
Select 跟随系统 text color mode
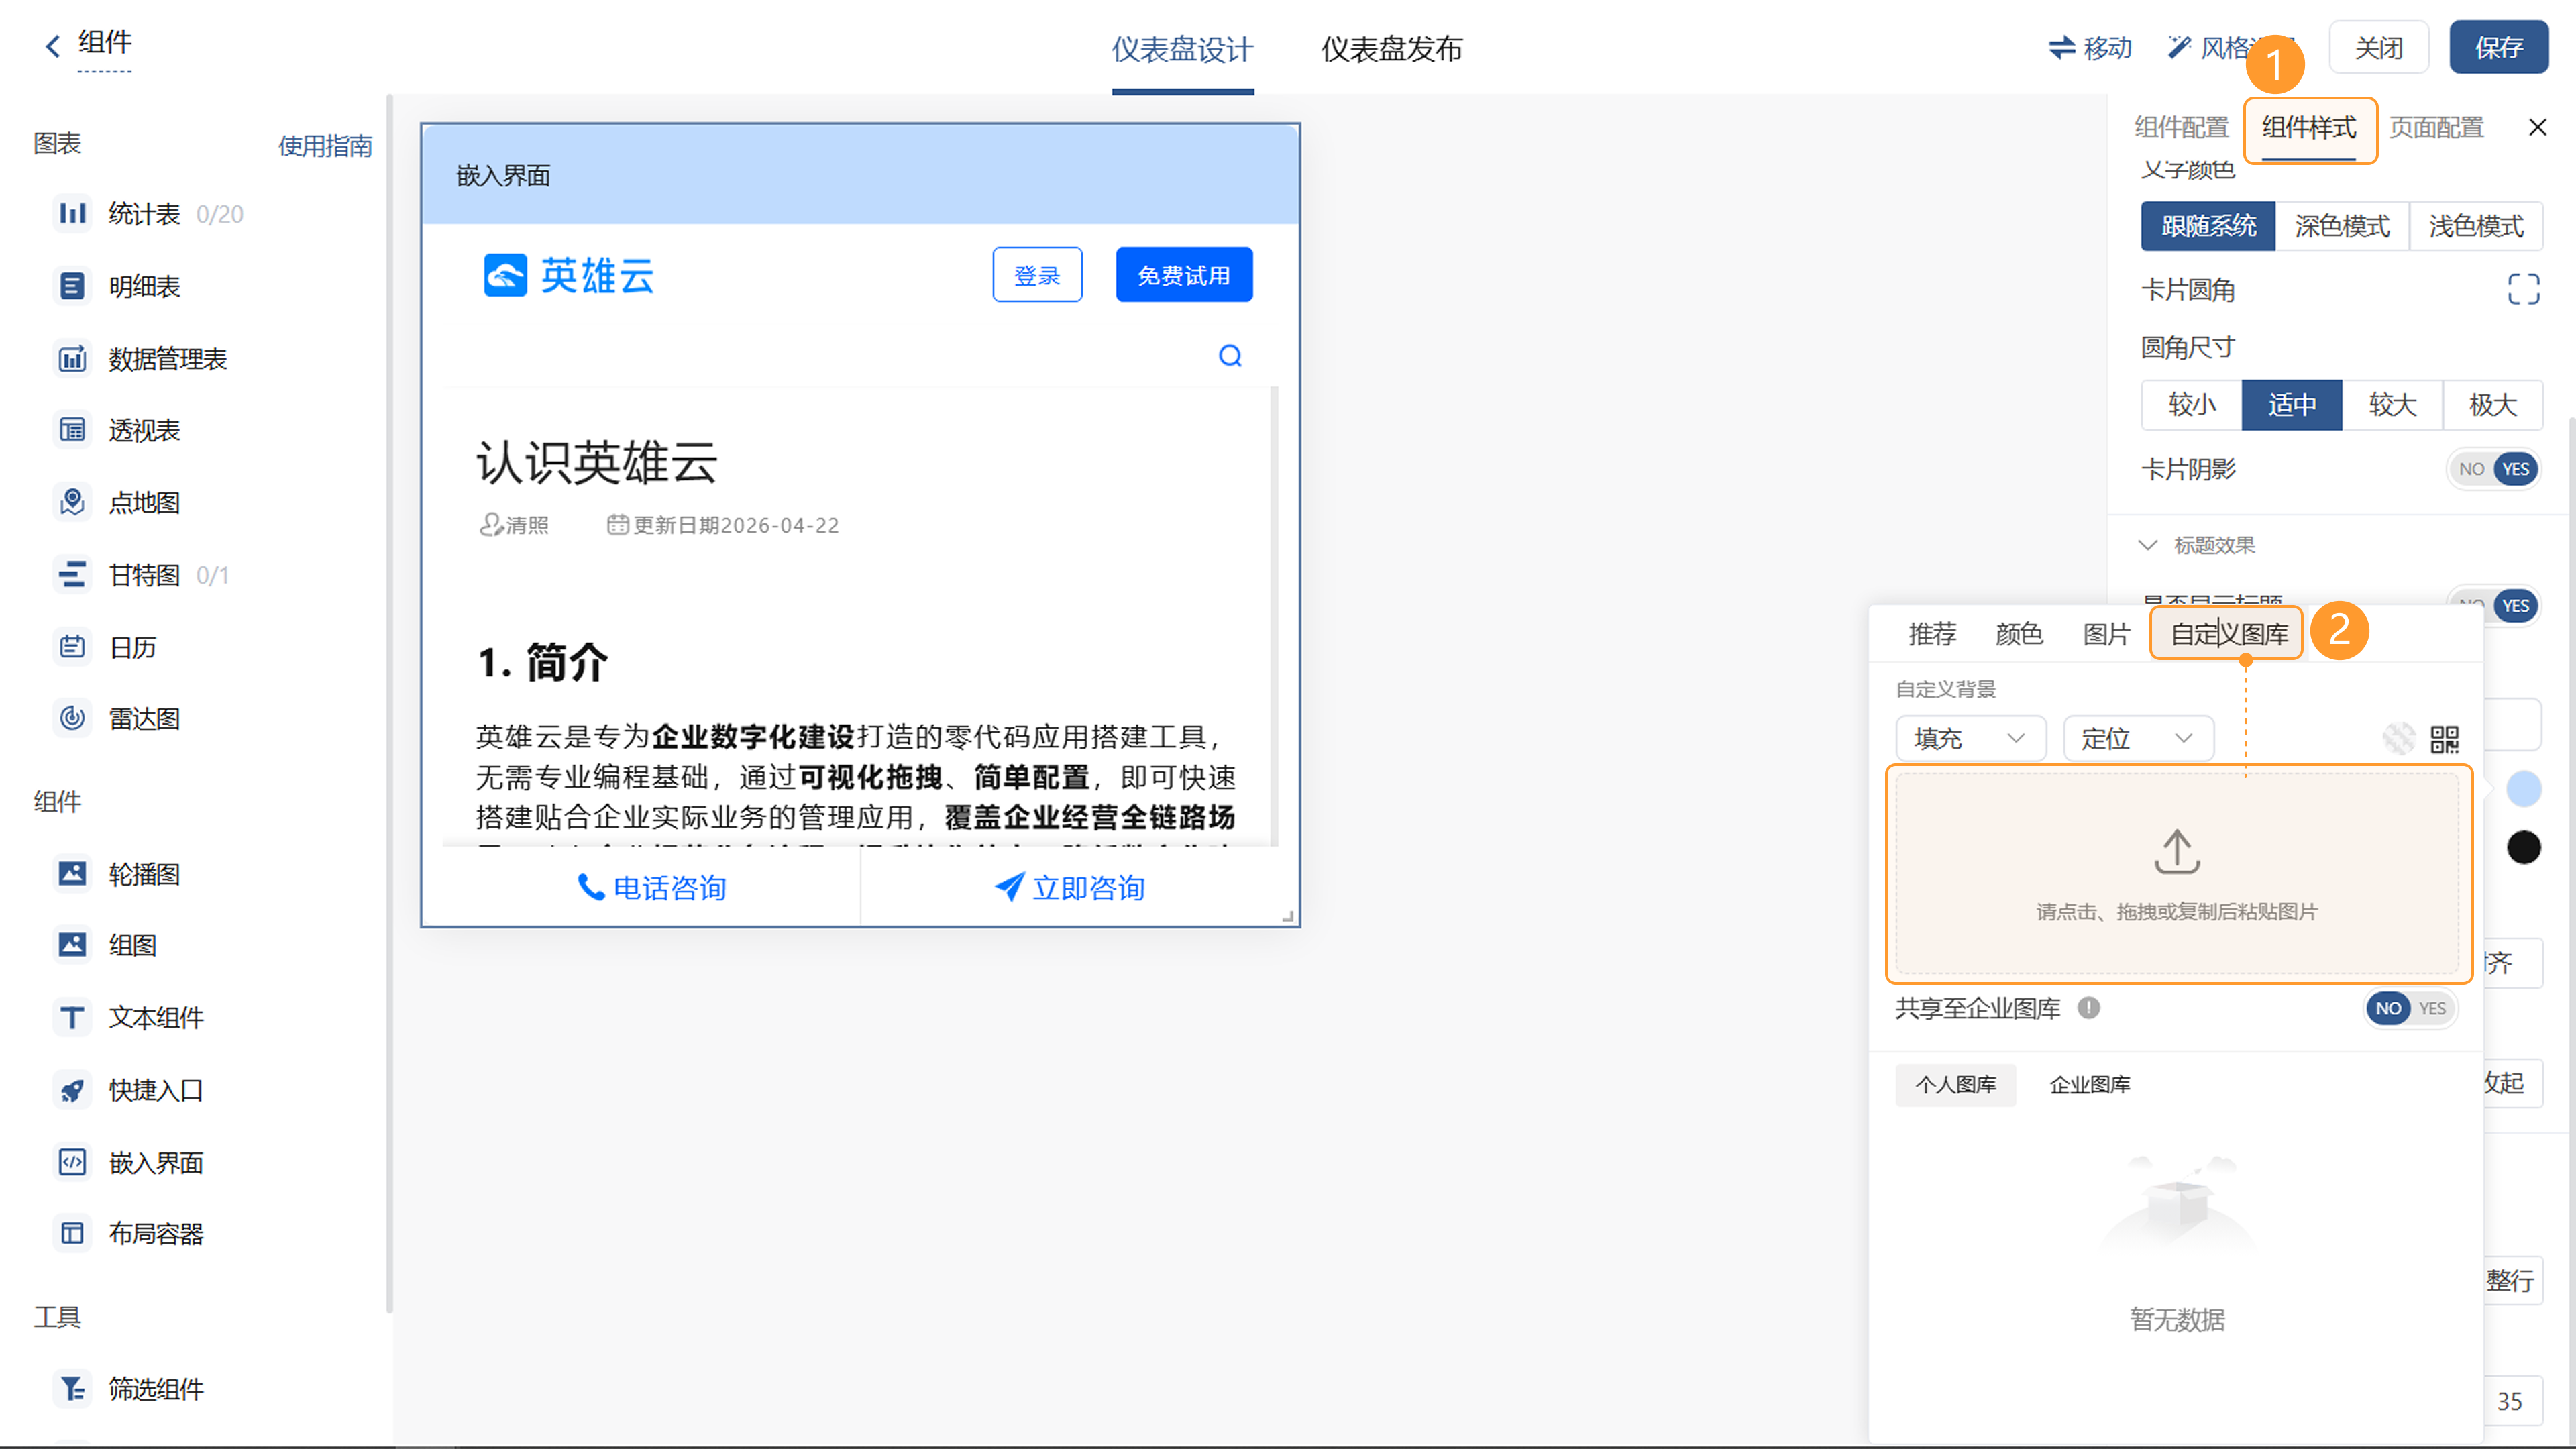2208,226
